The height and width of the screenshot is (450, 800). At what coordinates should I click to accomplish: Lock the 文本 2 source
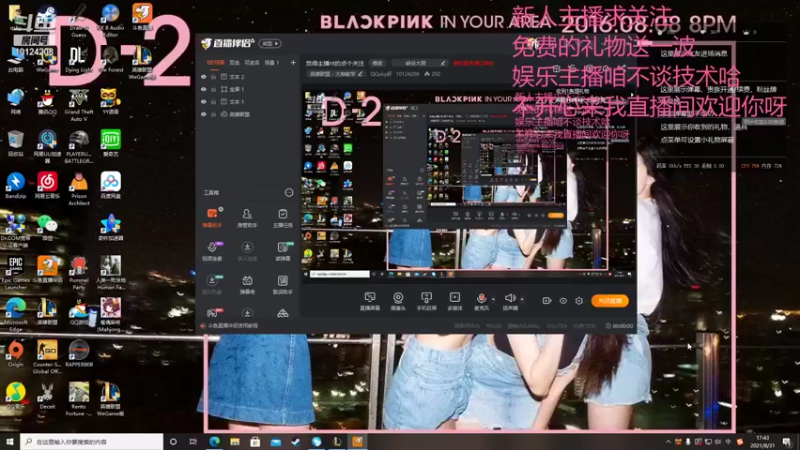(x=213, y=77)
